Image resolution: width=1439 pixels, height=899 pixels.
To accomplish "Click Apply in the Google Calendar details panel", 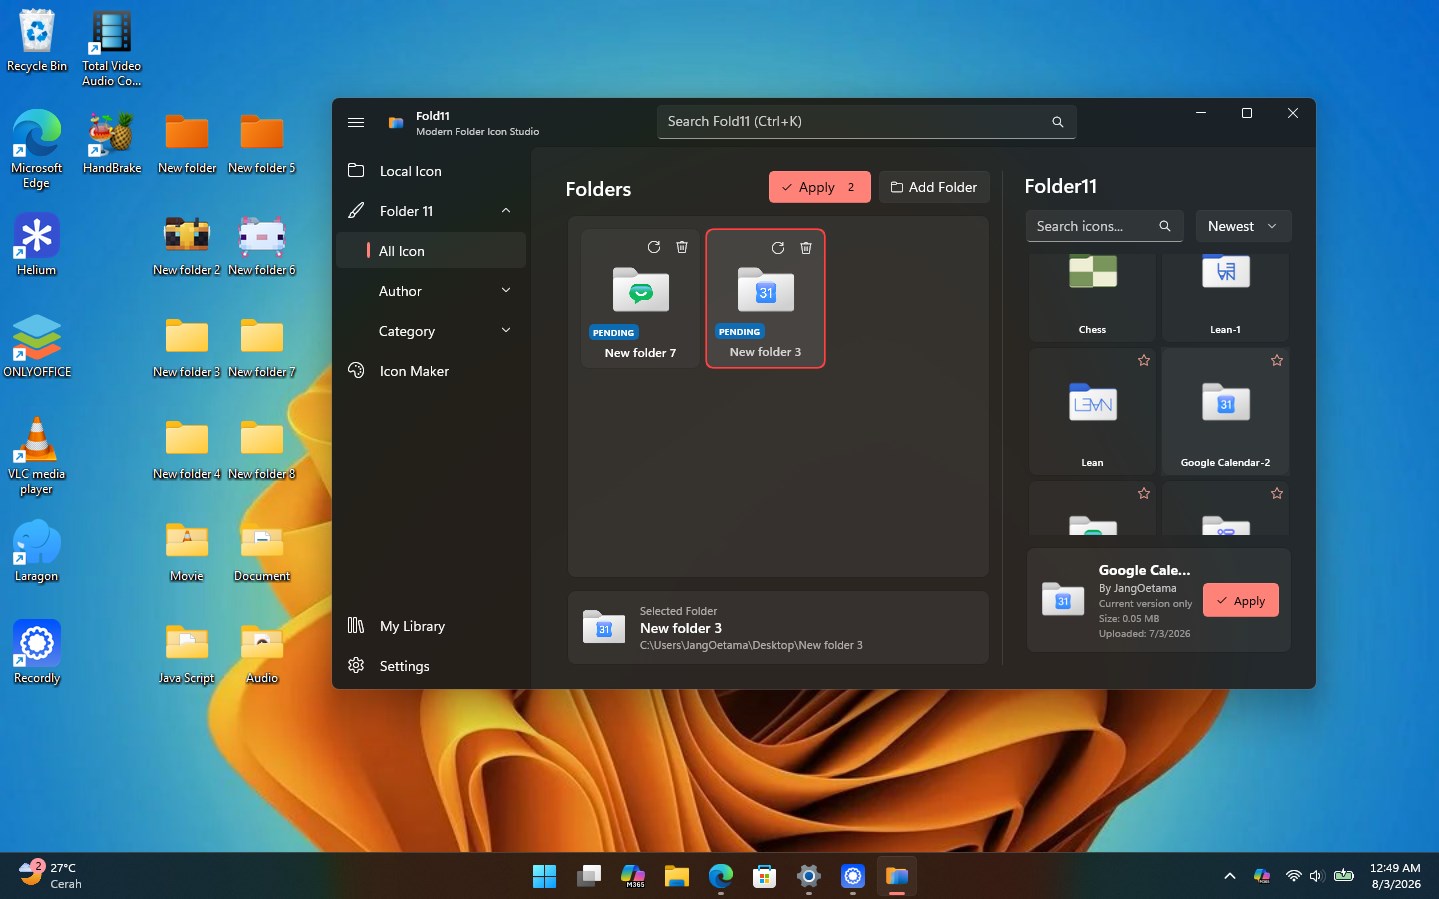I will [x=1241, y=600].
